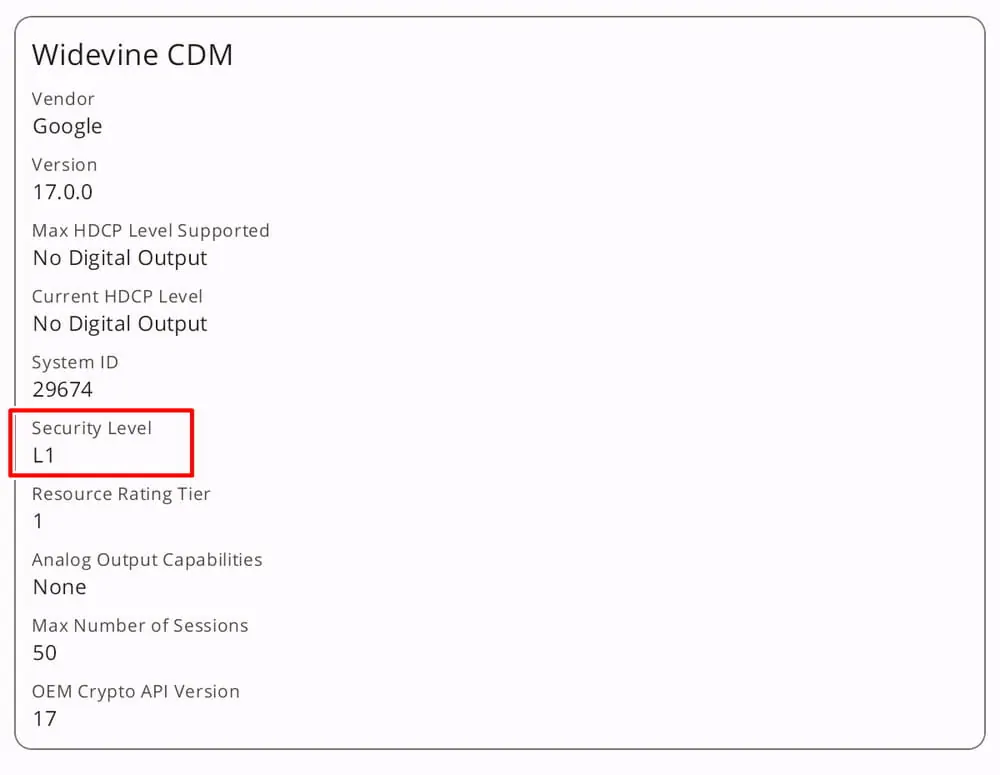The image size is (1000, 775).
Task: Click the Google vendor value
Action: 67,126
